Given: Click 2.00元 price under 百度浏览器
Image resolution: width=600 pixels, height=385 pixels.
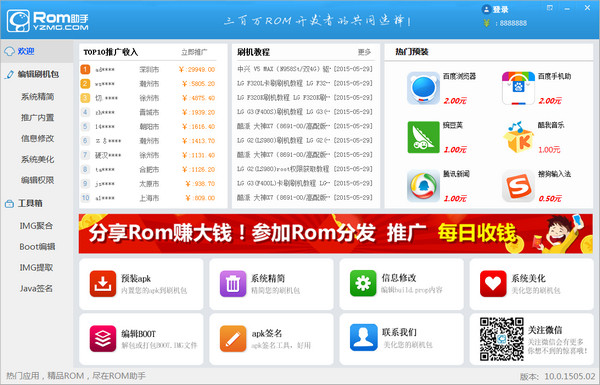Looking at the screenshot, I should click(x=455, y=101).
